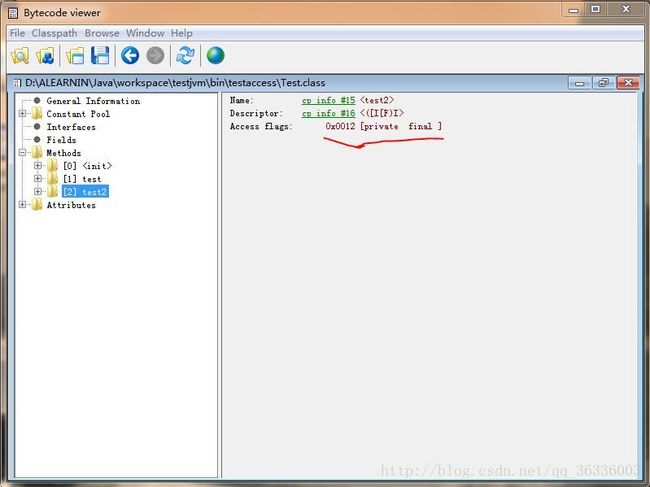
Task: Click the Bytecode viewer title bar icon
Action: 13,13
